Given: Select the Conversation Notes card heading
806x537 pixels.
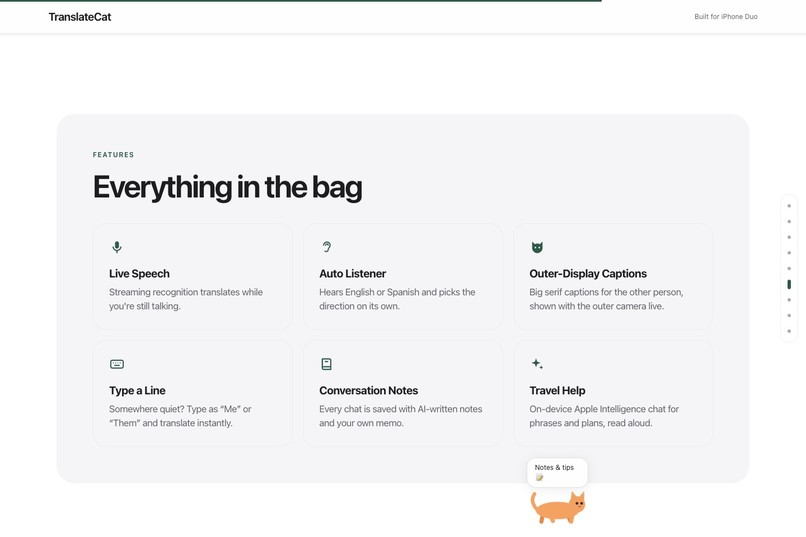Looking at the screenshot, I should pos(369,391).
